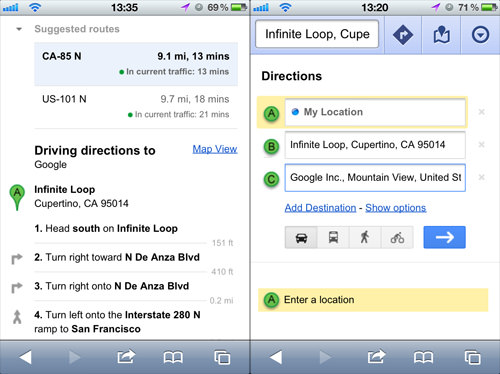This screenshot has height=374, width=500.
Task: Tap the share icon in left toolbar
Action: coord(126,357)
